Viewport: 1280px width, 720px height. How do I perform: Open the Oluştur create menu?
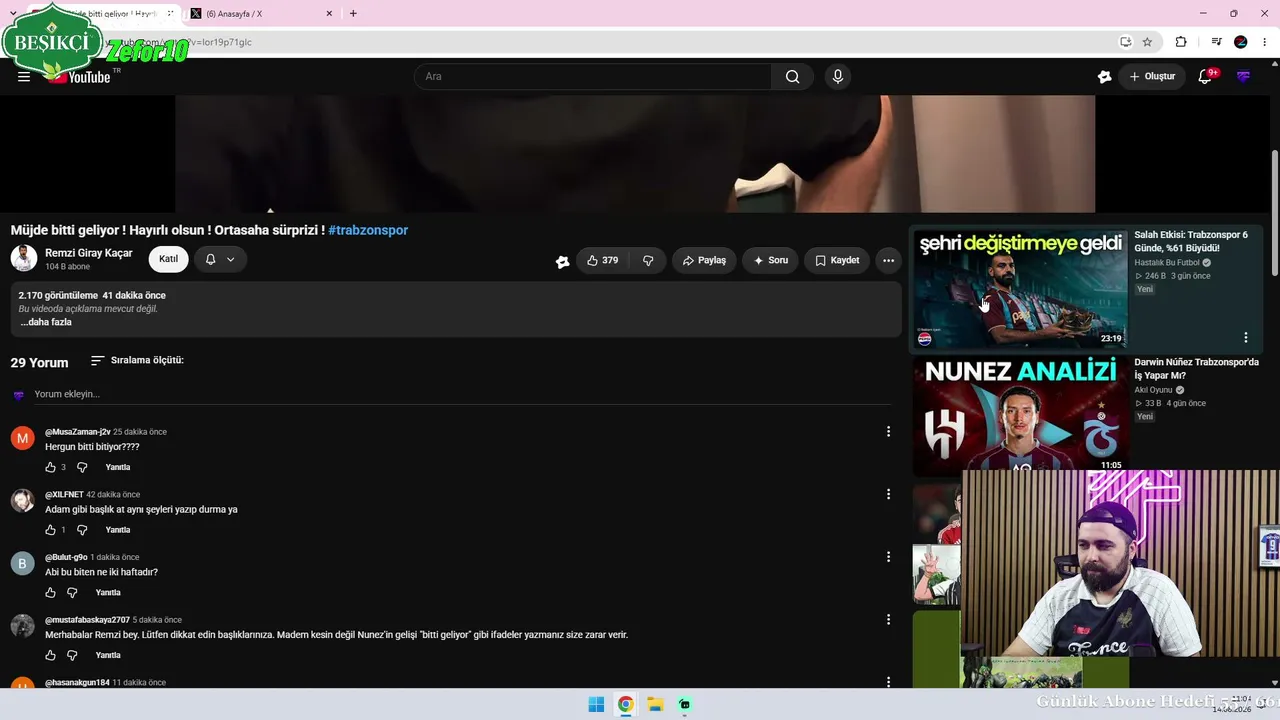(x=1152, y=77)
